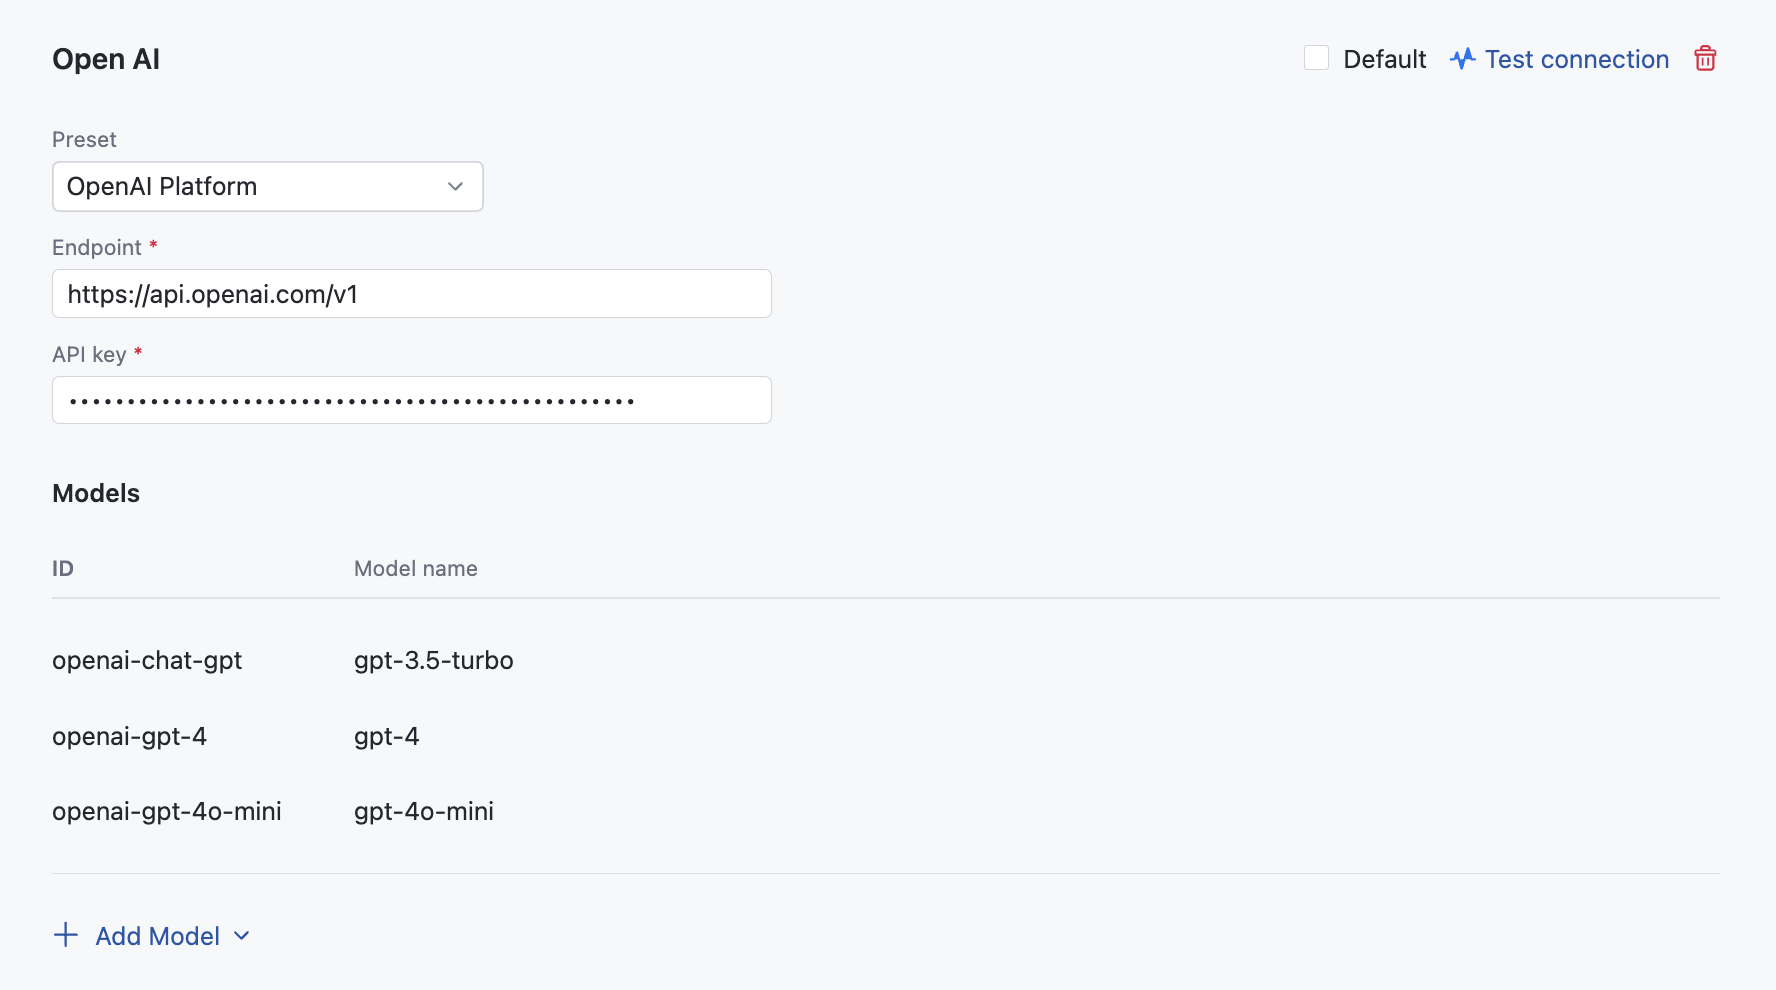Select the gpt-3.5-turbo model entry
The height and width of the screenshot is (990, 1776).
pyautogui.click(x=433, y=660)
